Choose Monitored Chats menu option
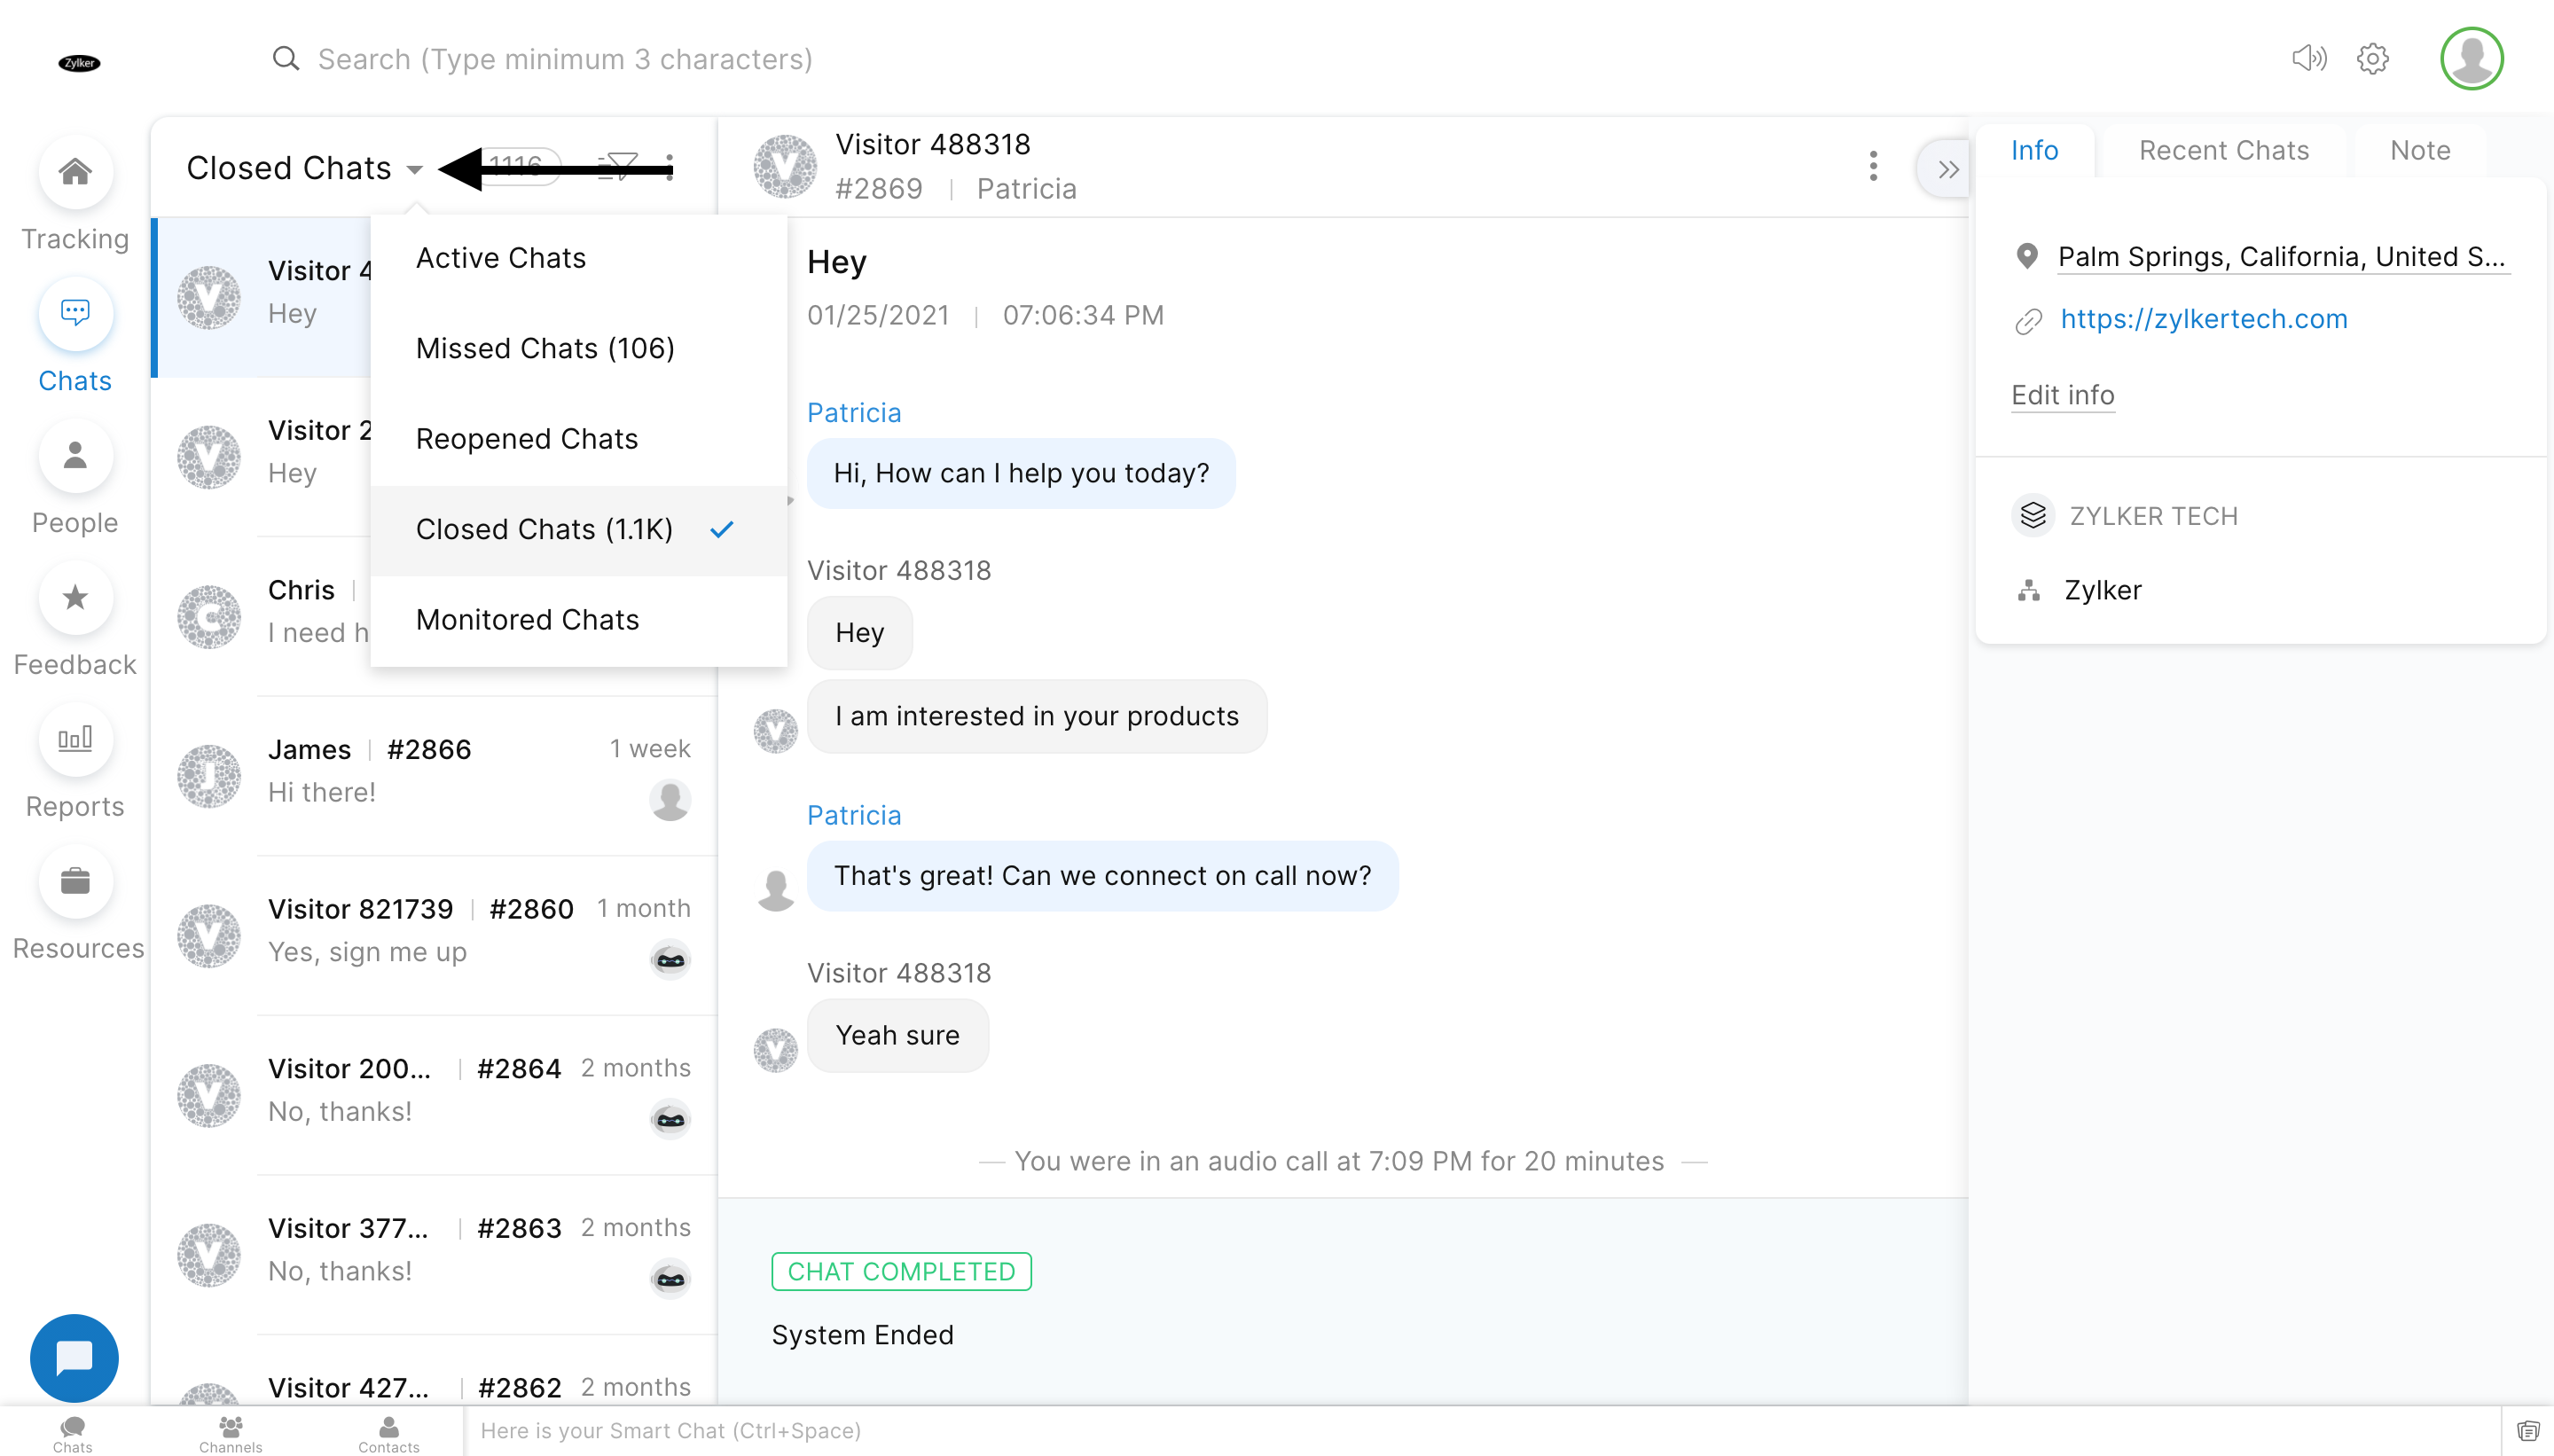 click(x=527, y=620)
